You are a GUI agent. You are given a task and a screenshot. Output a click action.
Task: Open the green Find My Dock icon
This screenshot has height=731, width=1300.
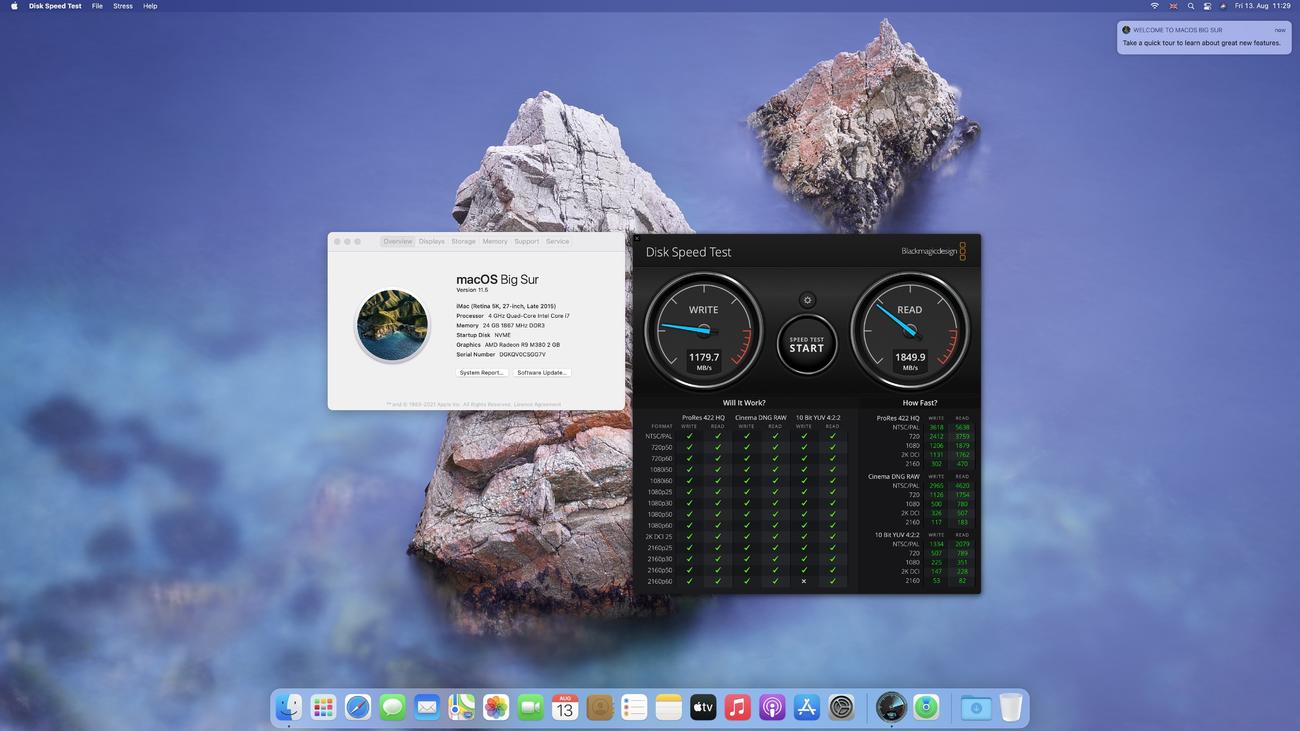(926, 708)
